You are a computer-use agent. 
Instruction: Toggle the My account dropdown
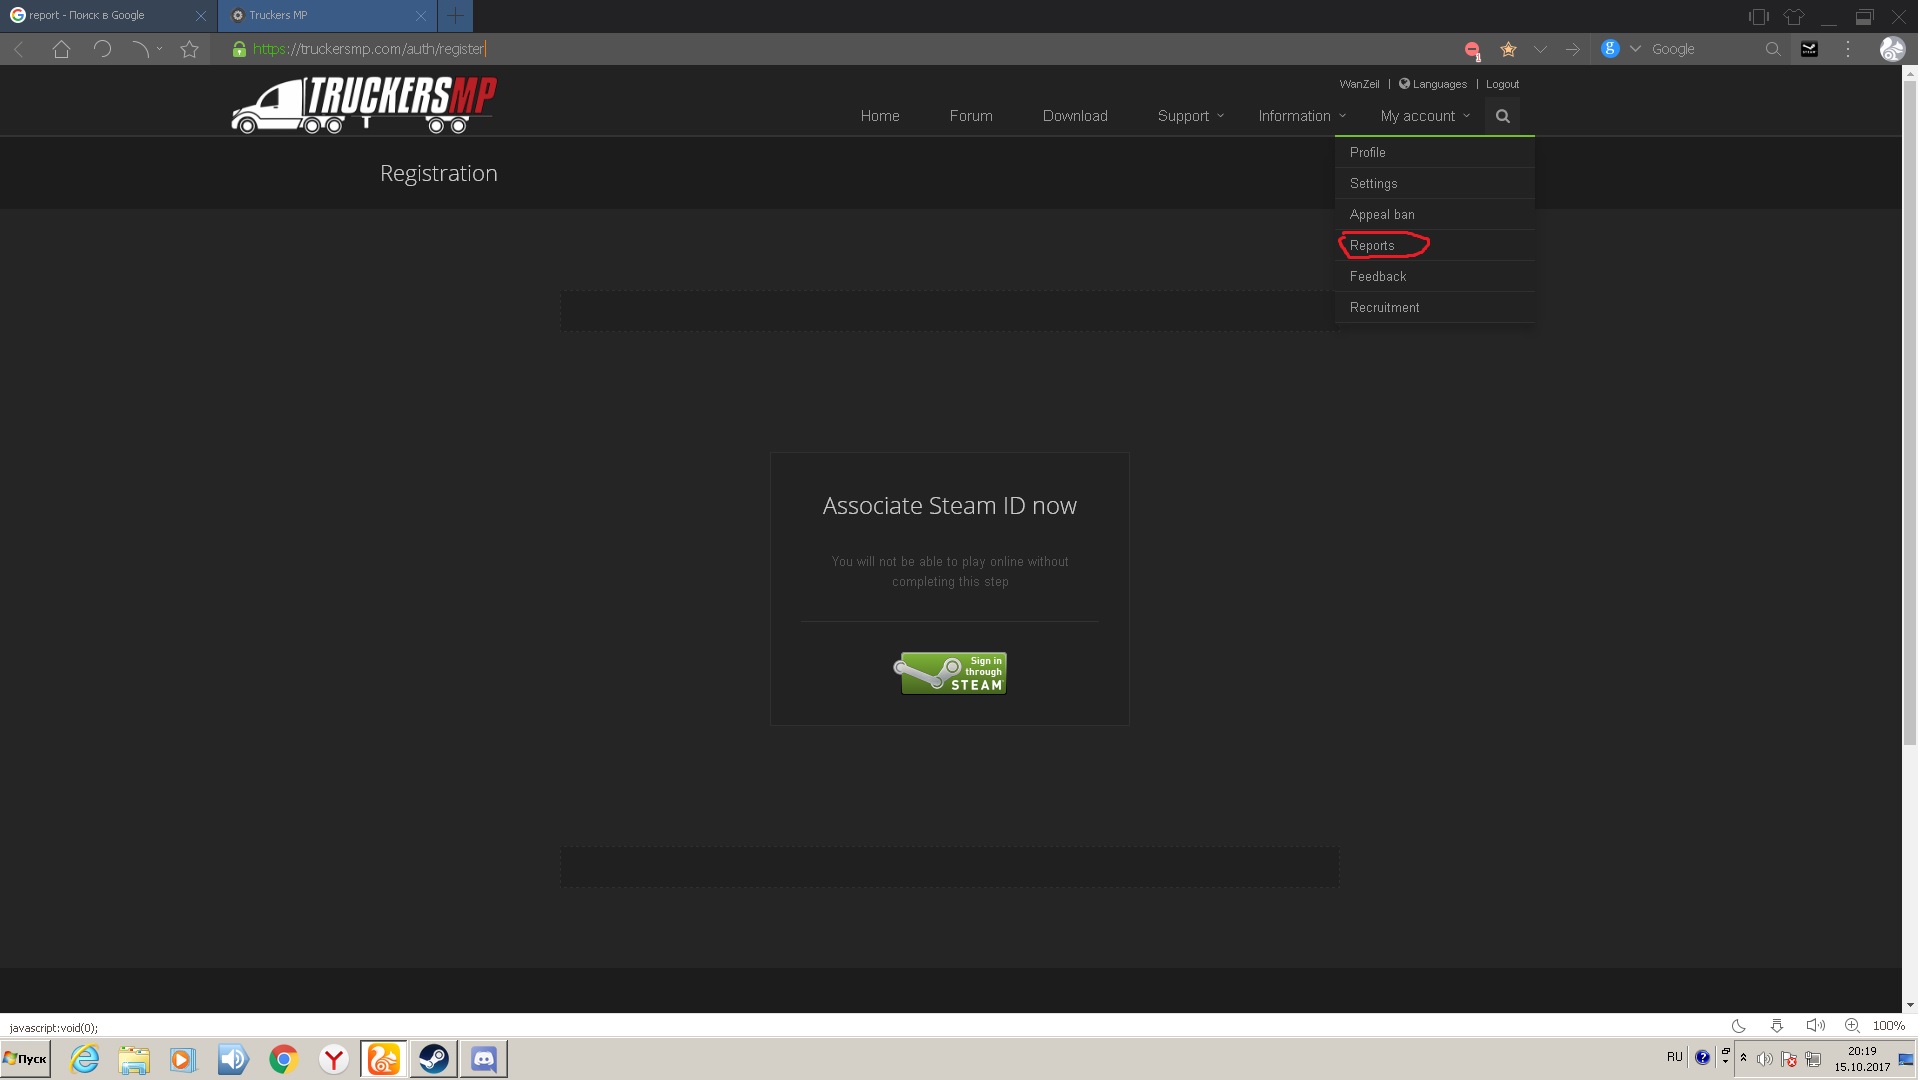tap(1425, 116)
